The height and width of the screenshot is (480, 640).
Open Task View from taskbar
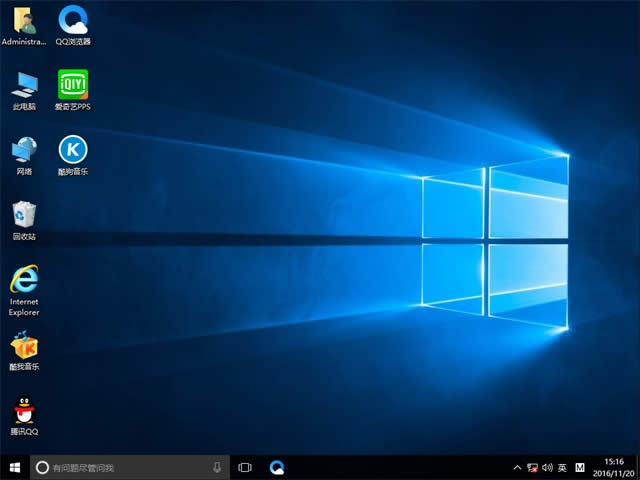click(245, 467)
